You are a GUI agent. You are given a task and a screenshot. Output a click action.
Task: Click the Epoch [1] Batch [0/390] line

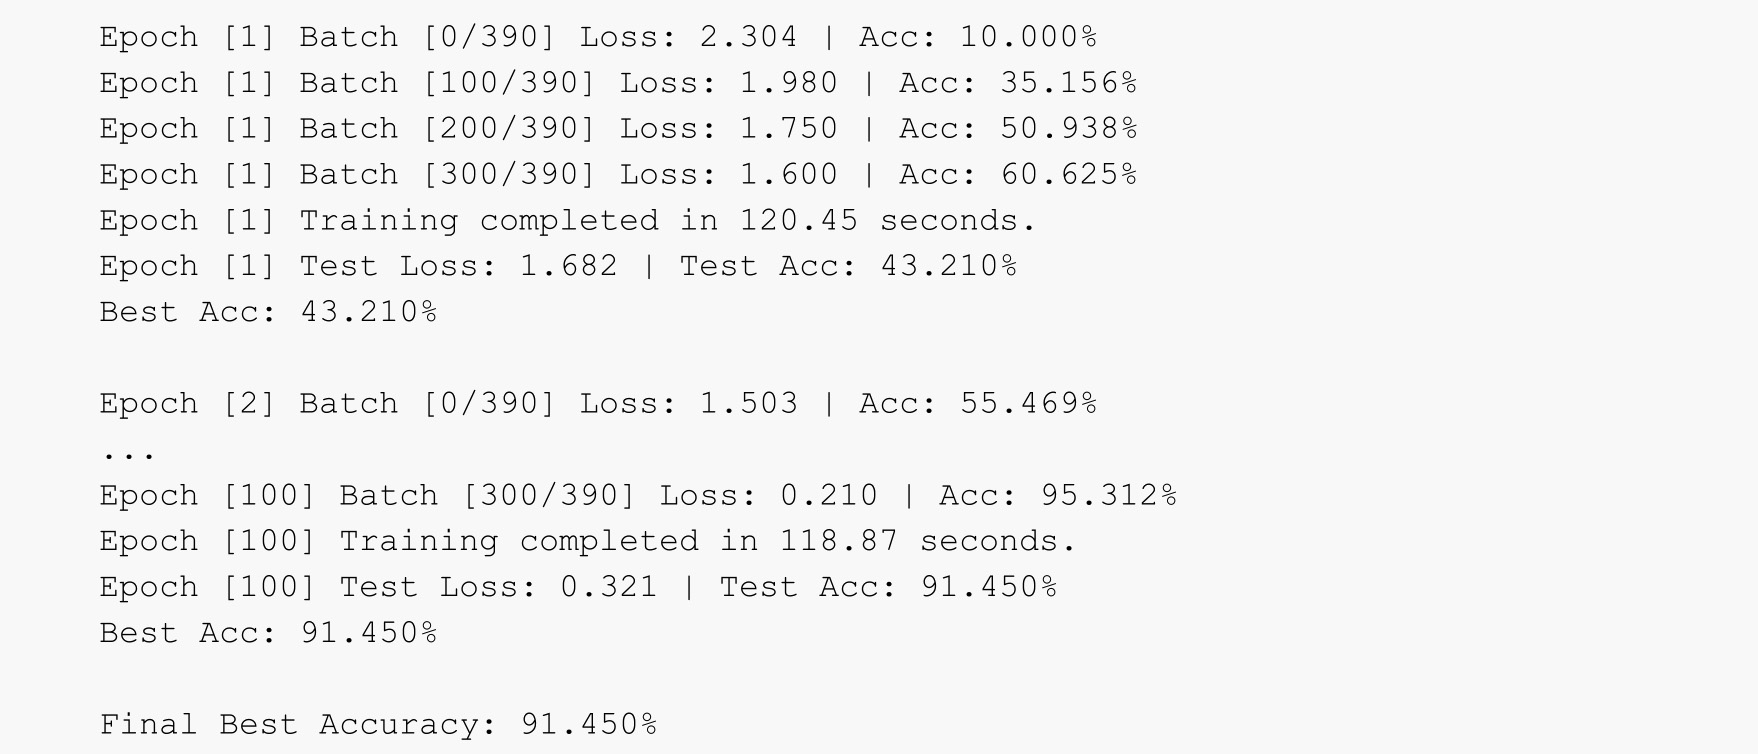(598, 37)
